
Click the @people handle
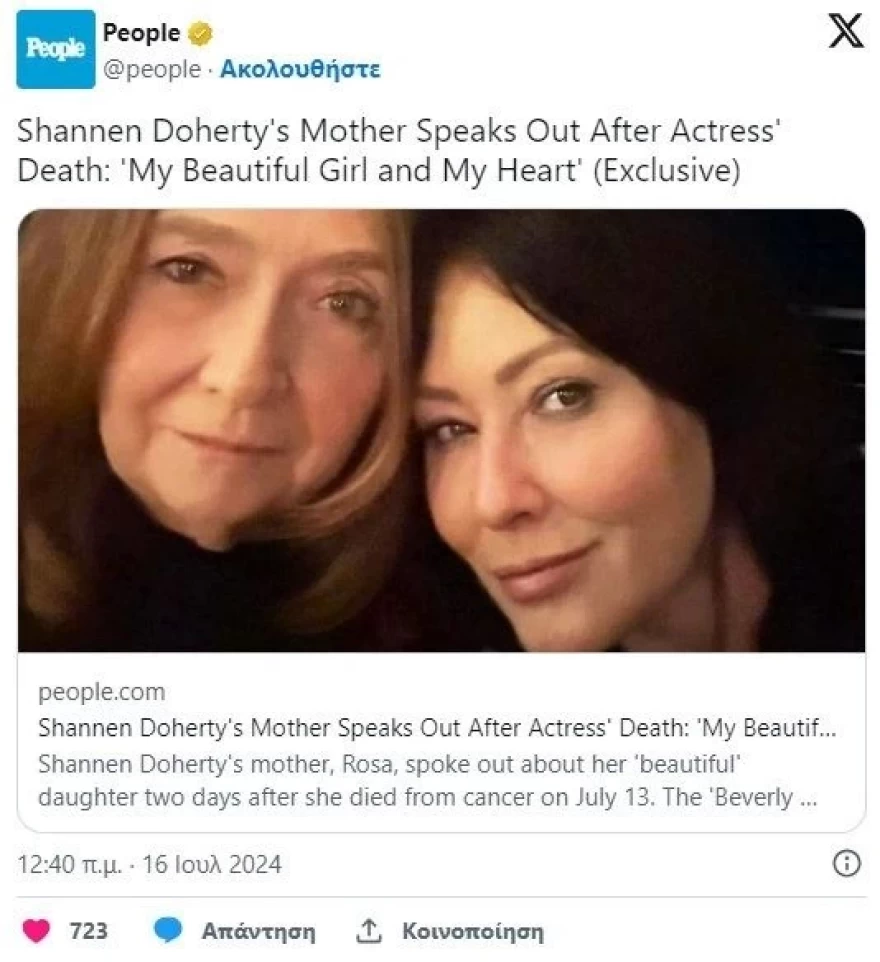[x=152, y=69]
